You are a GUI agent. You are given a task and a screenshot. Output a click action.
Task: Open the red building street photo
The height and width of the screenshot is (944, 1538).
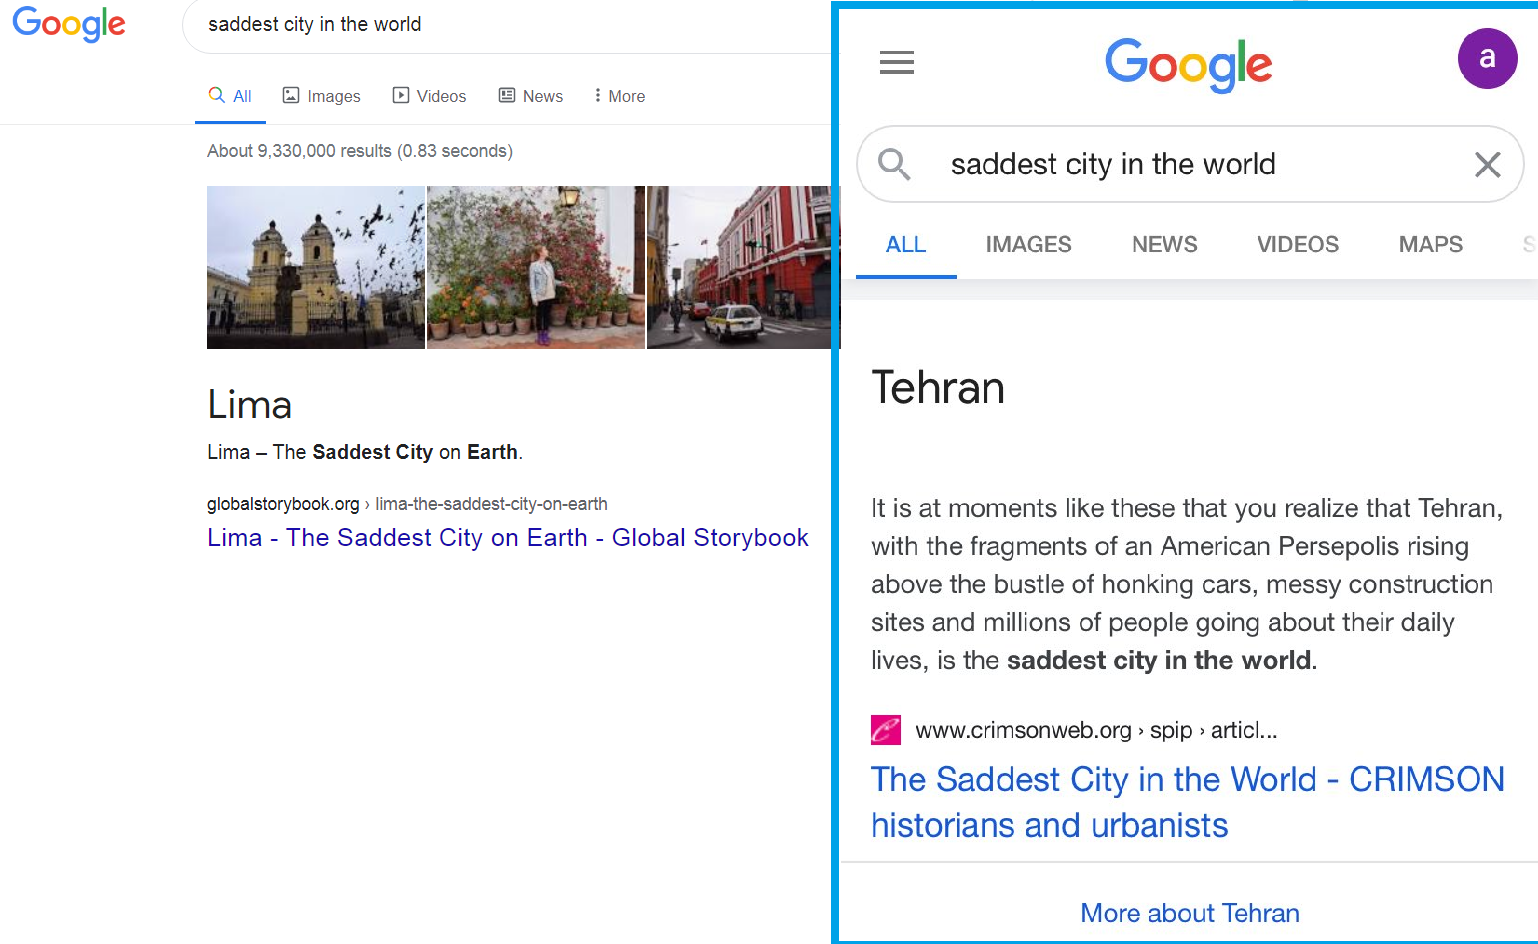click(x=738, y=267)
